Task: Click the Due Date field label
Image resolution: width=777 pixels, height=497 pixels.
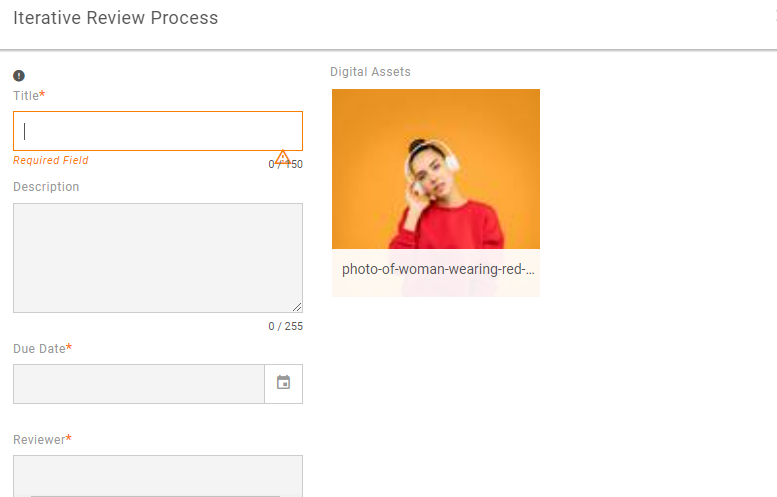Action: coord(39,349)
